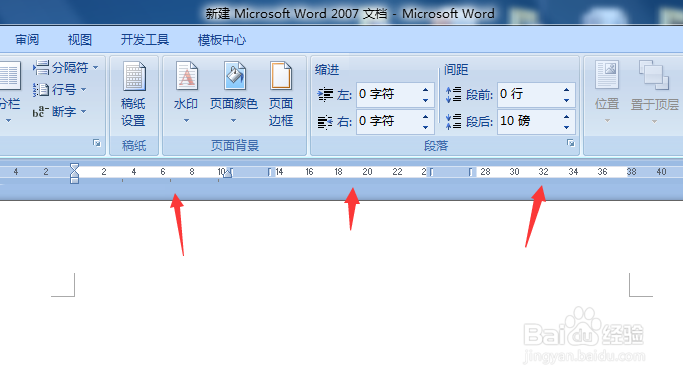Click the ruler marker near 10
The image size is (683, 380).
pyautogui.click(x=227, y=173)
